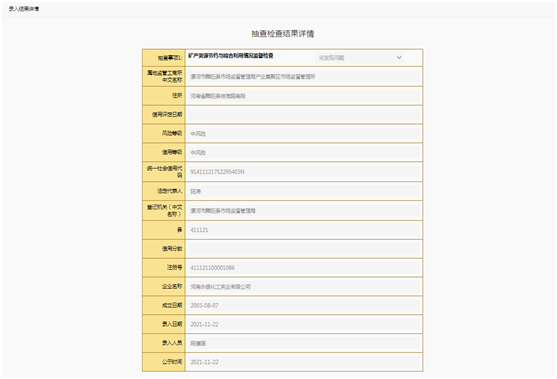Click the county code field containing 411121

304,230
